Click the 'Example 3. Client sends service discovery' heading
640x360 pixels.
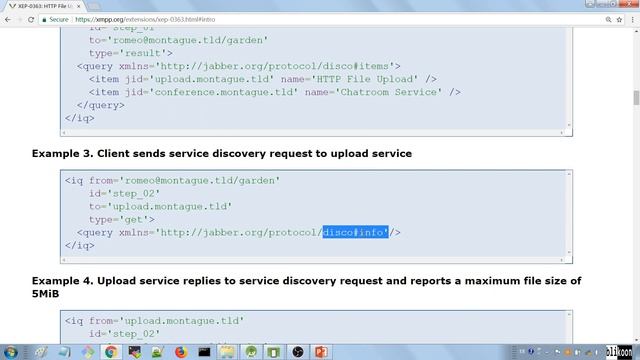(222, 153)
